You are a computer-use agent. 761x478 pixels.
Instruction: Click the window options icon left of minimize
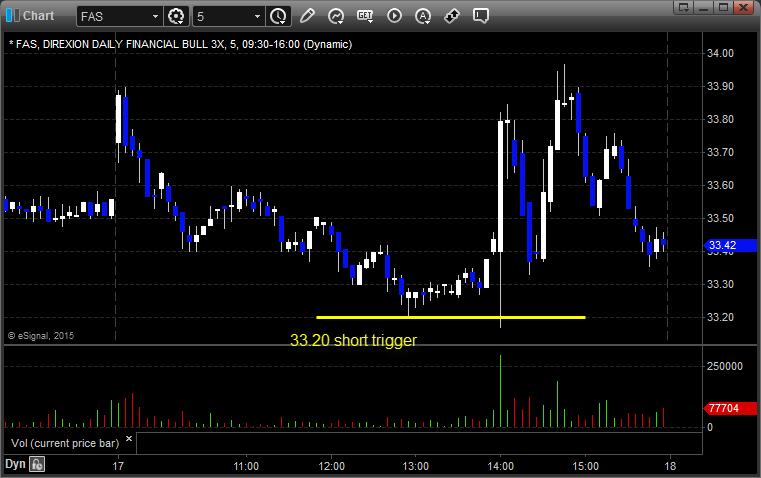click(684, 7)
